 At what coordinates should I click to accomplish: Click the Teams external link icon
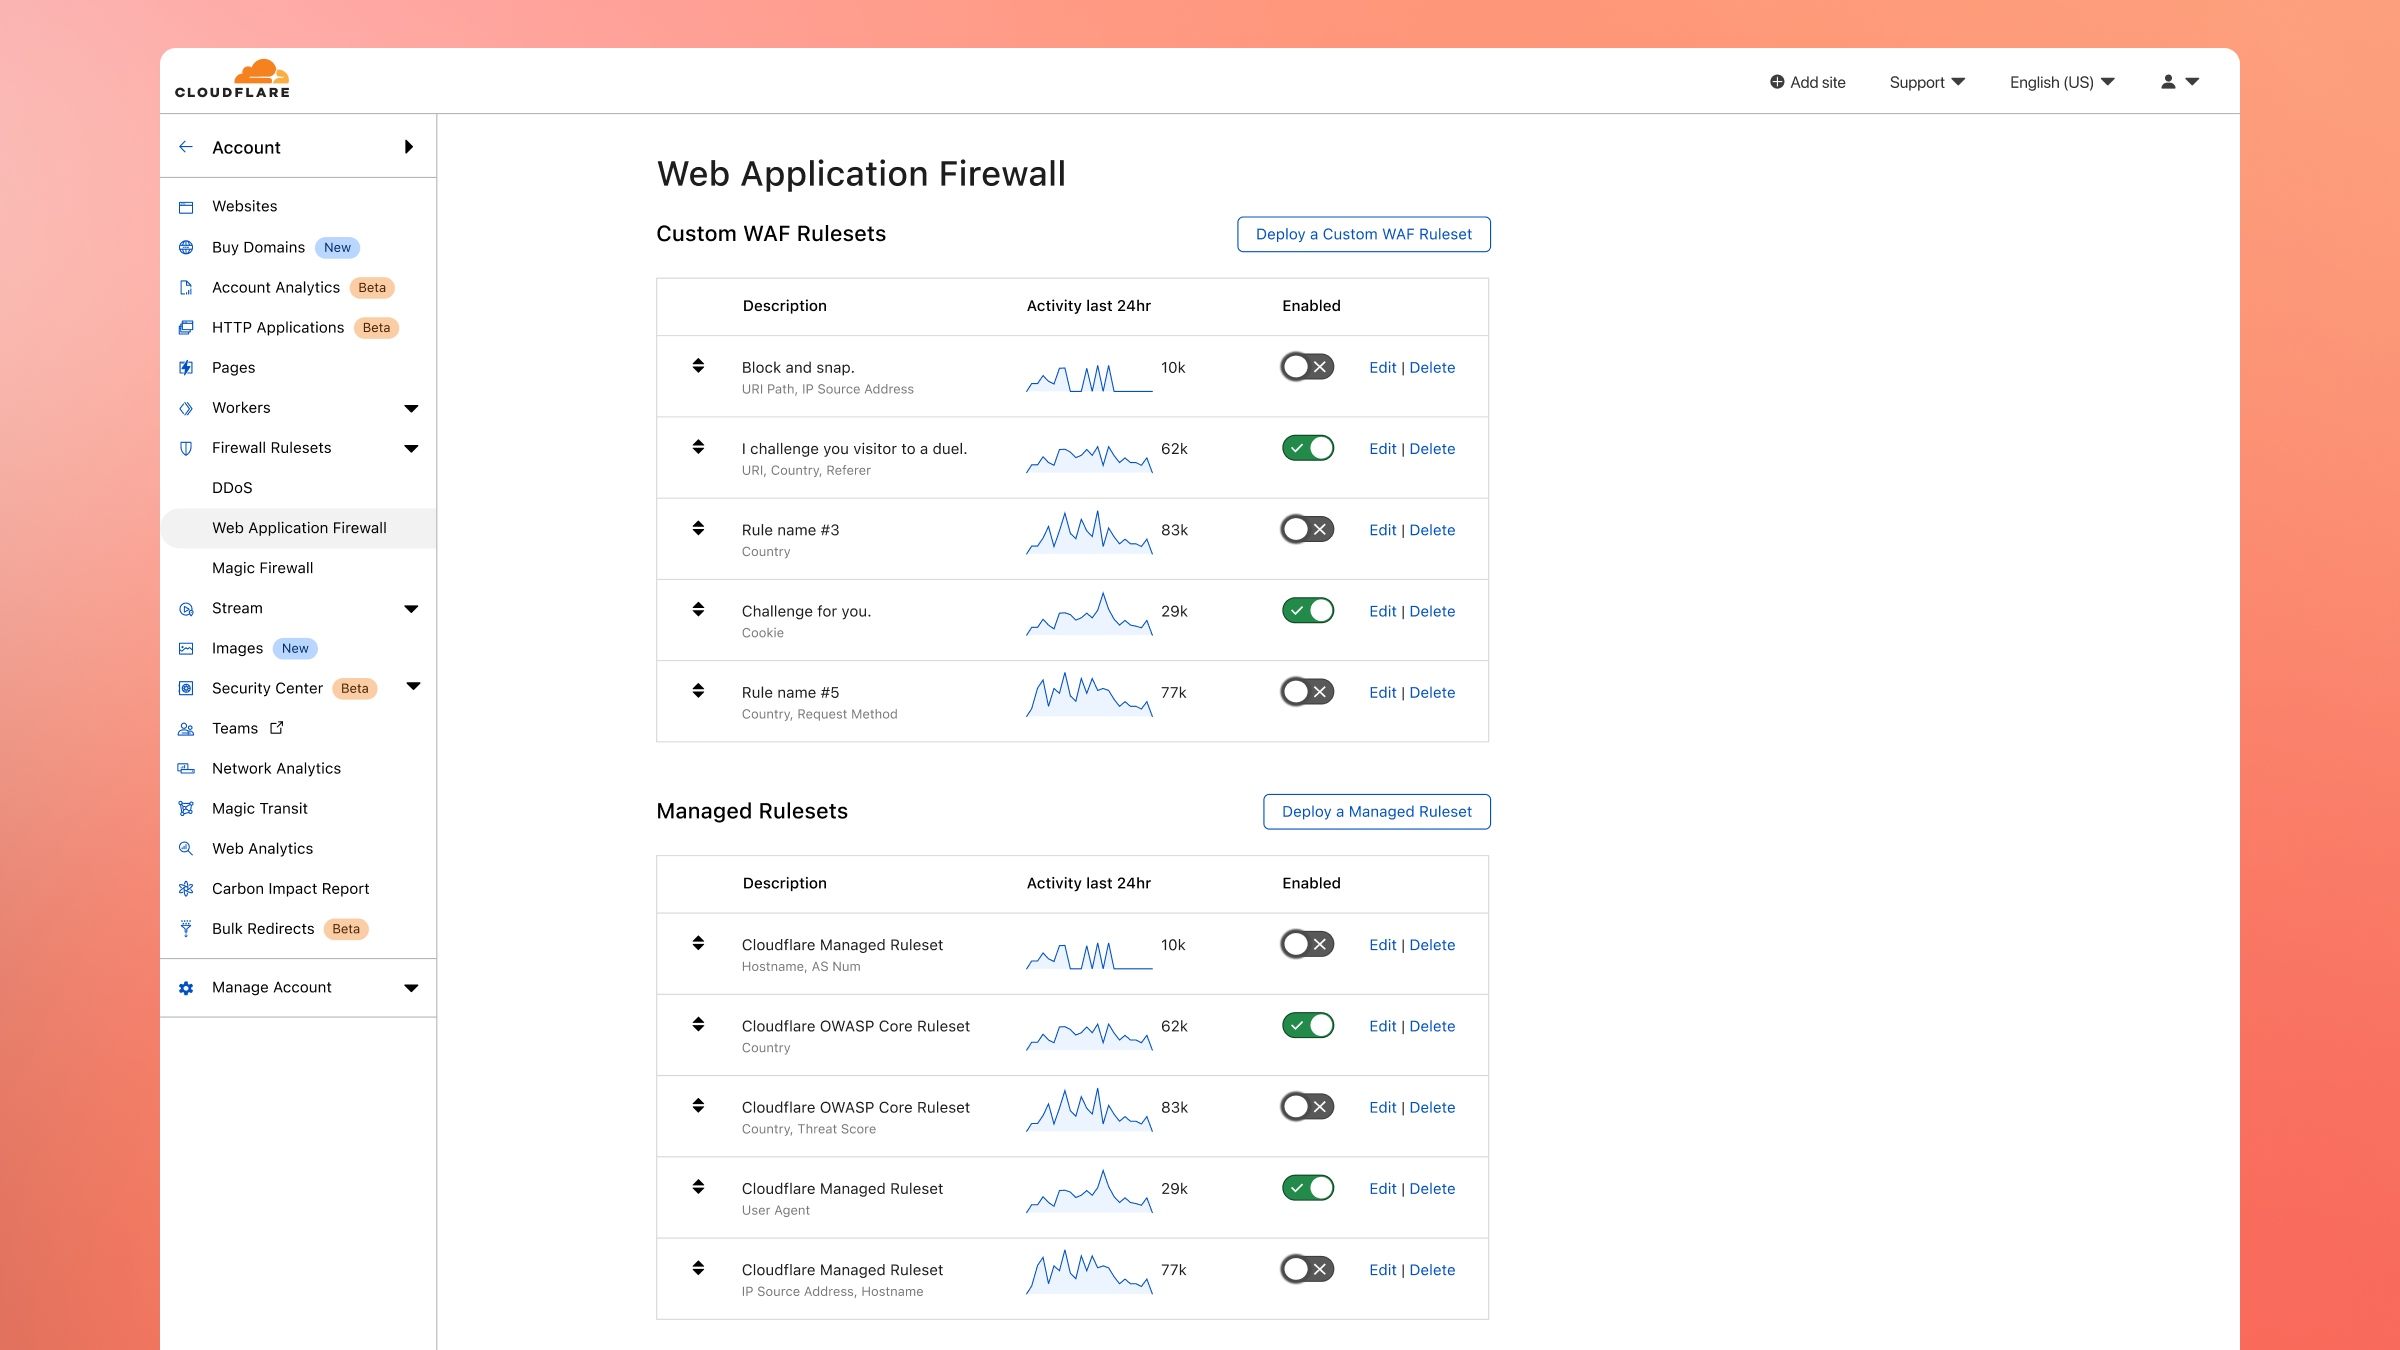point(277,728)
